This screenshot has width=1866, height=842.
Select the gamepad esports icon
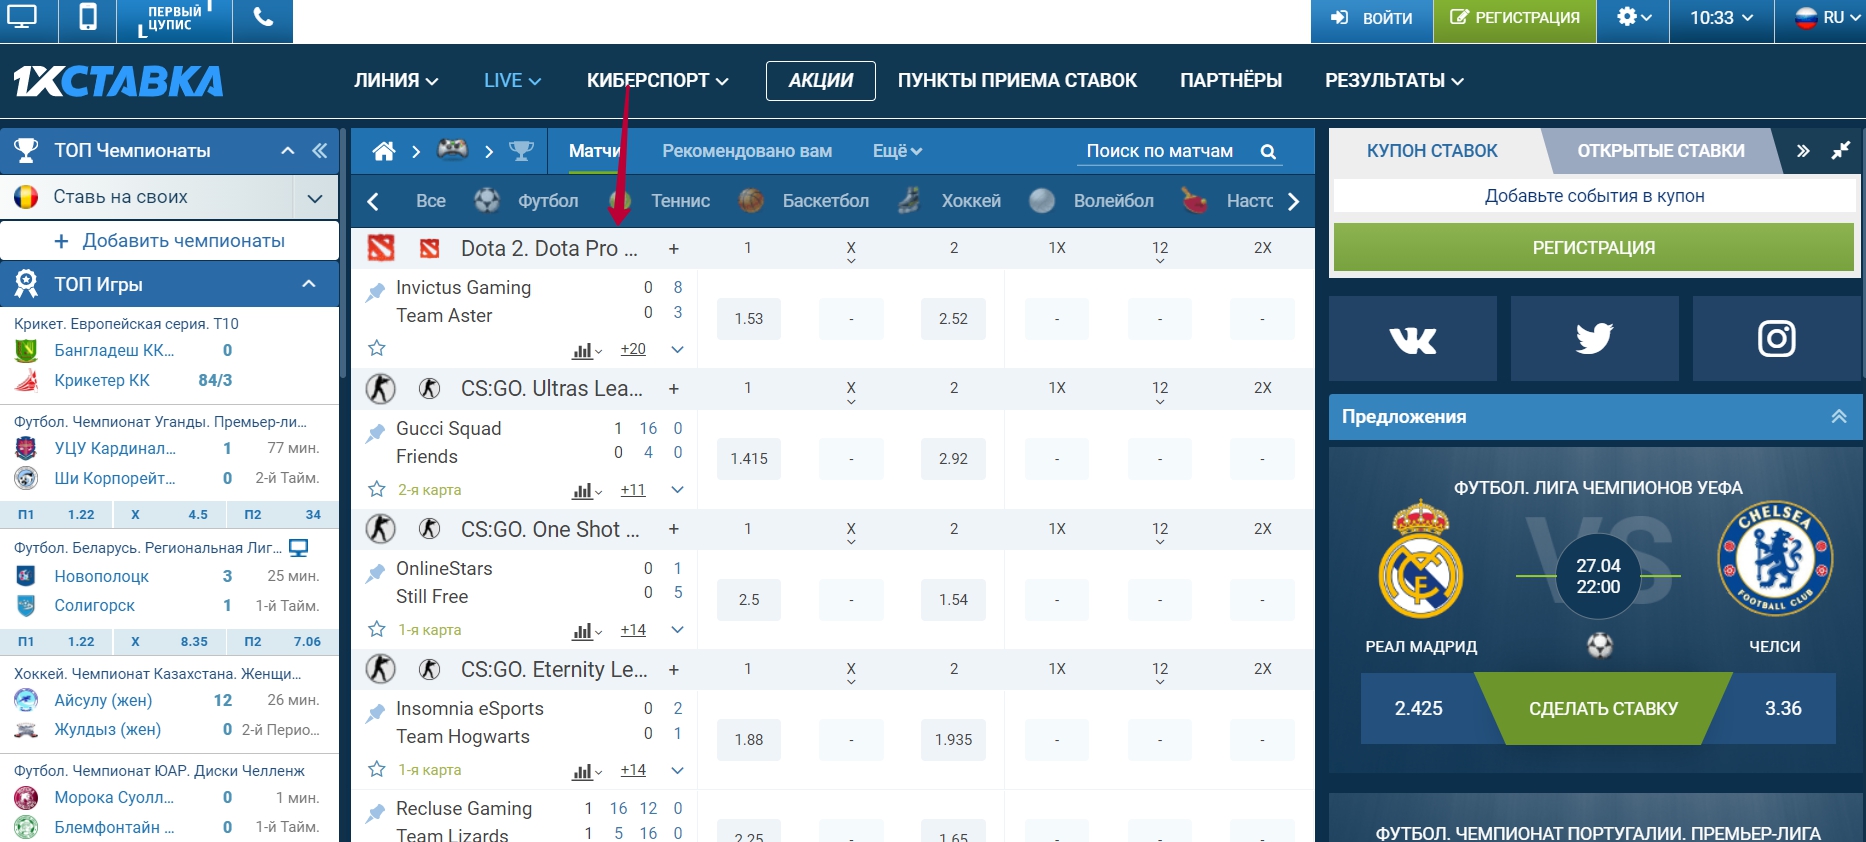pos(453,150)
